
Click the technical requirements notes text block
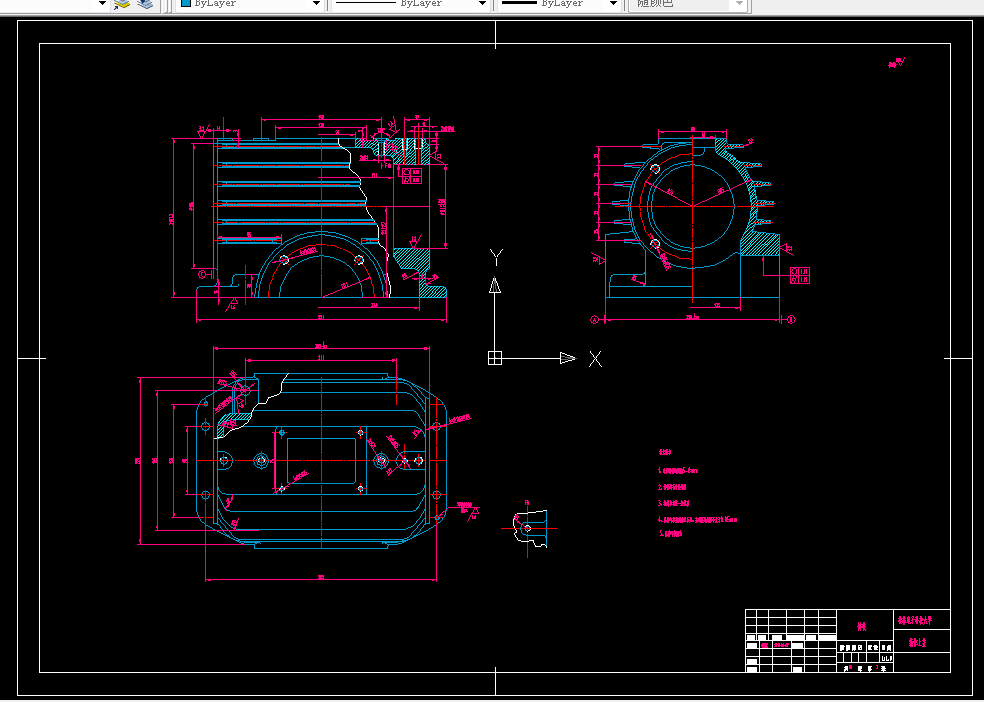click(x=697, y=493)
